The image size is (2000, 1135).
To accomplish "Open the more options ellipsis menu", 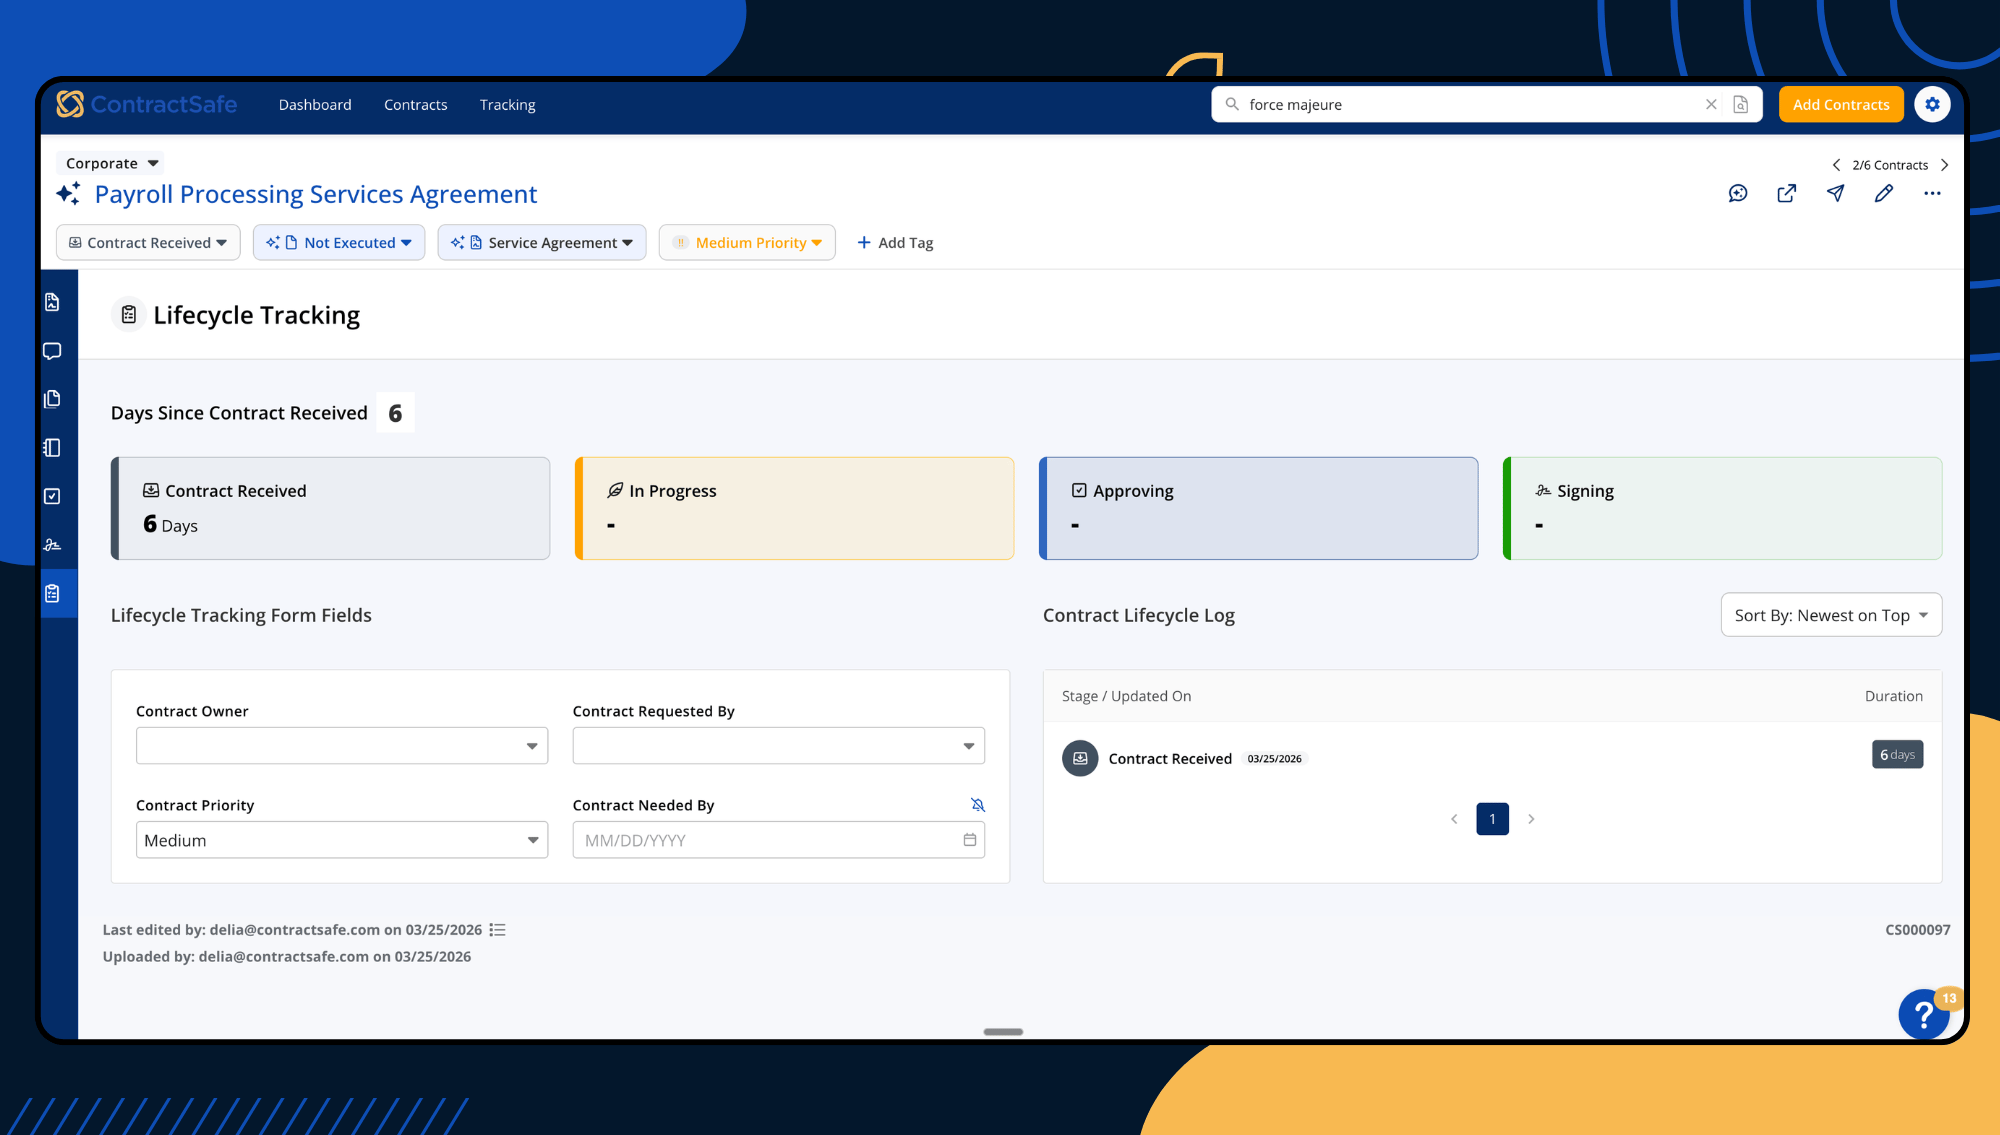I will click(1932, 194).
